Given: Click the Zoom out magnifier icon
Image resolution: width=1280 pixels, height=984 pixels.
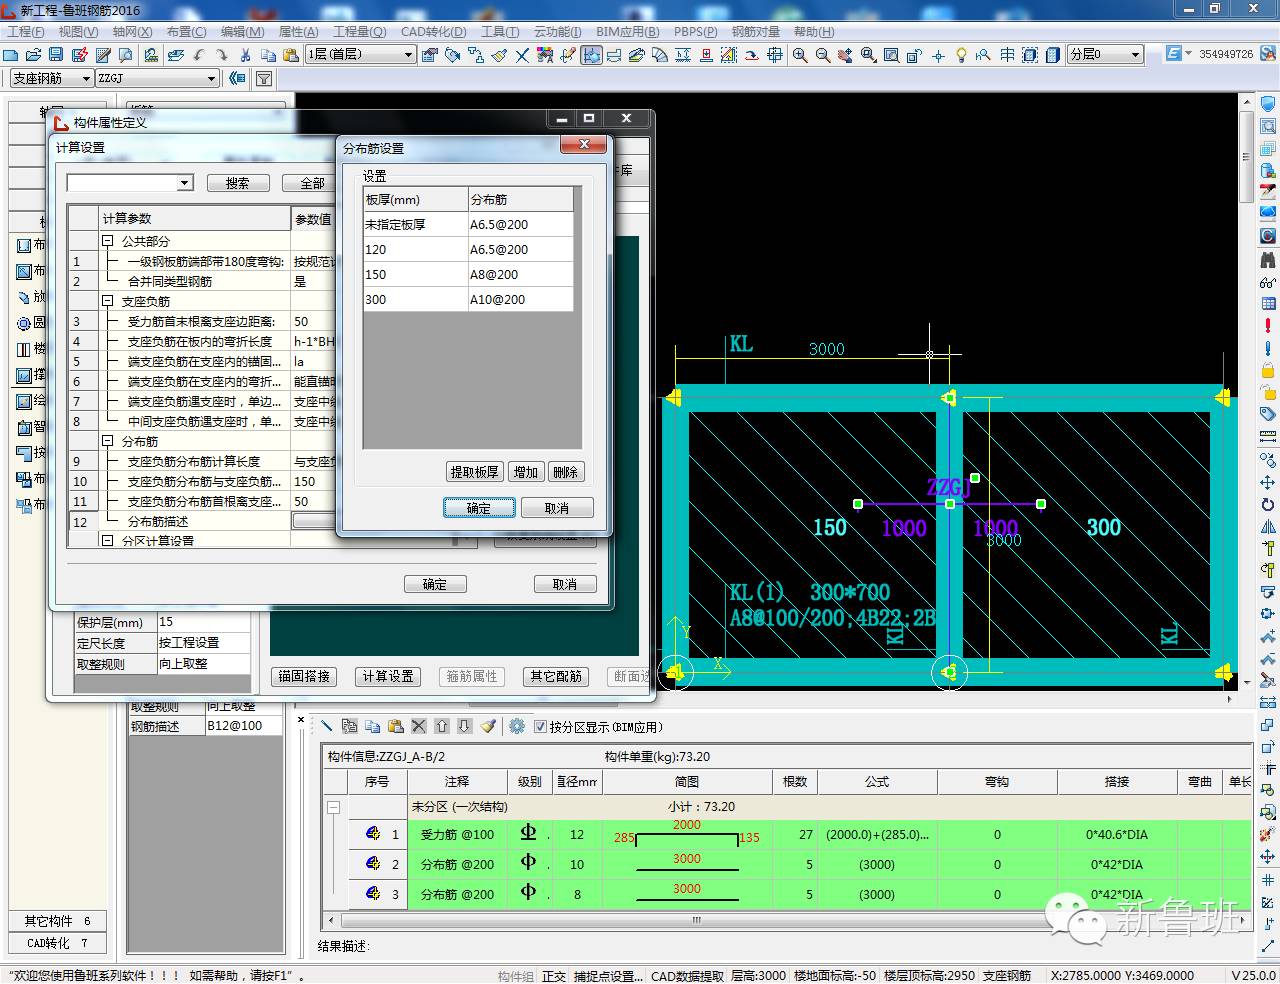Looking at the screenshot, I should 823,55.
